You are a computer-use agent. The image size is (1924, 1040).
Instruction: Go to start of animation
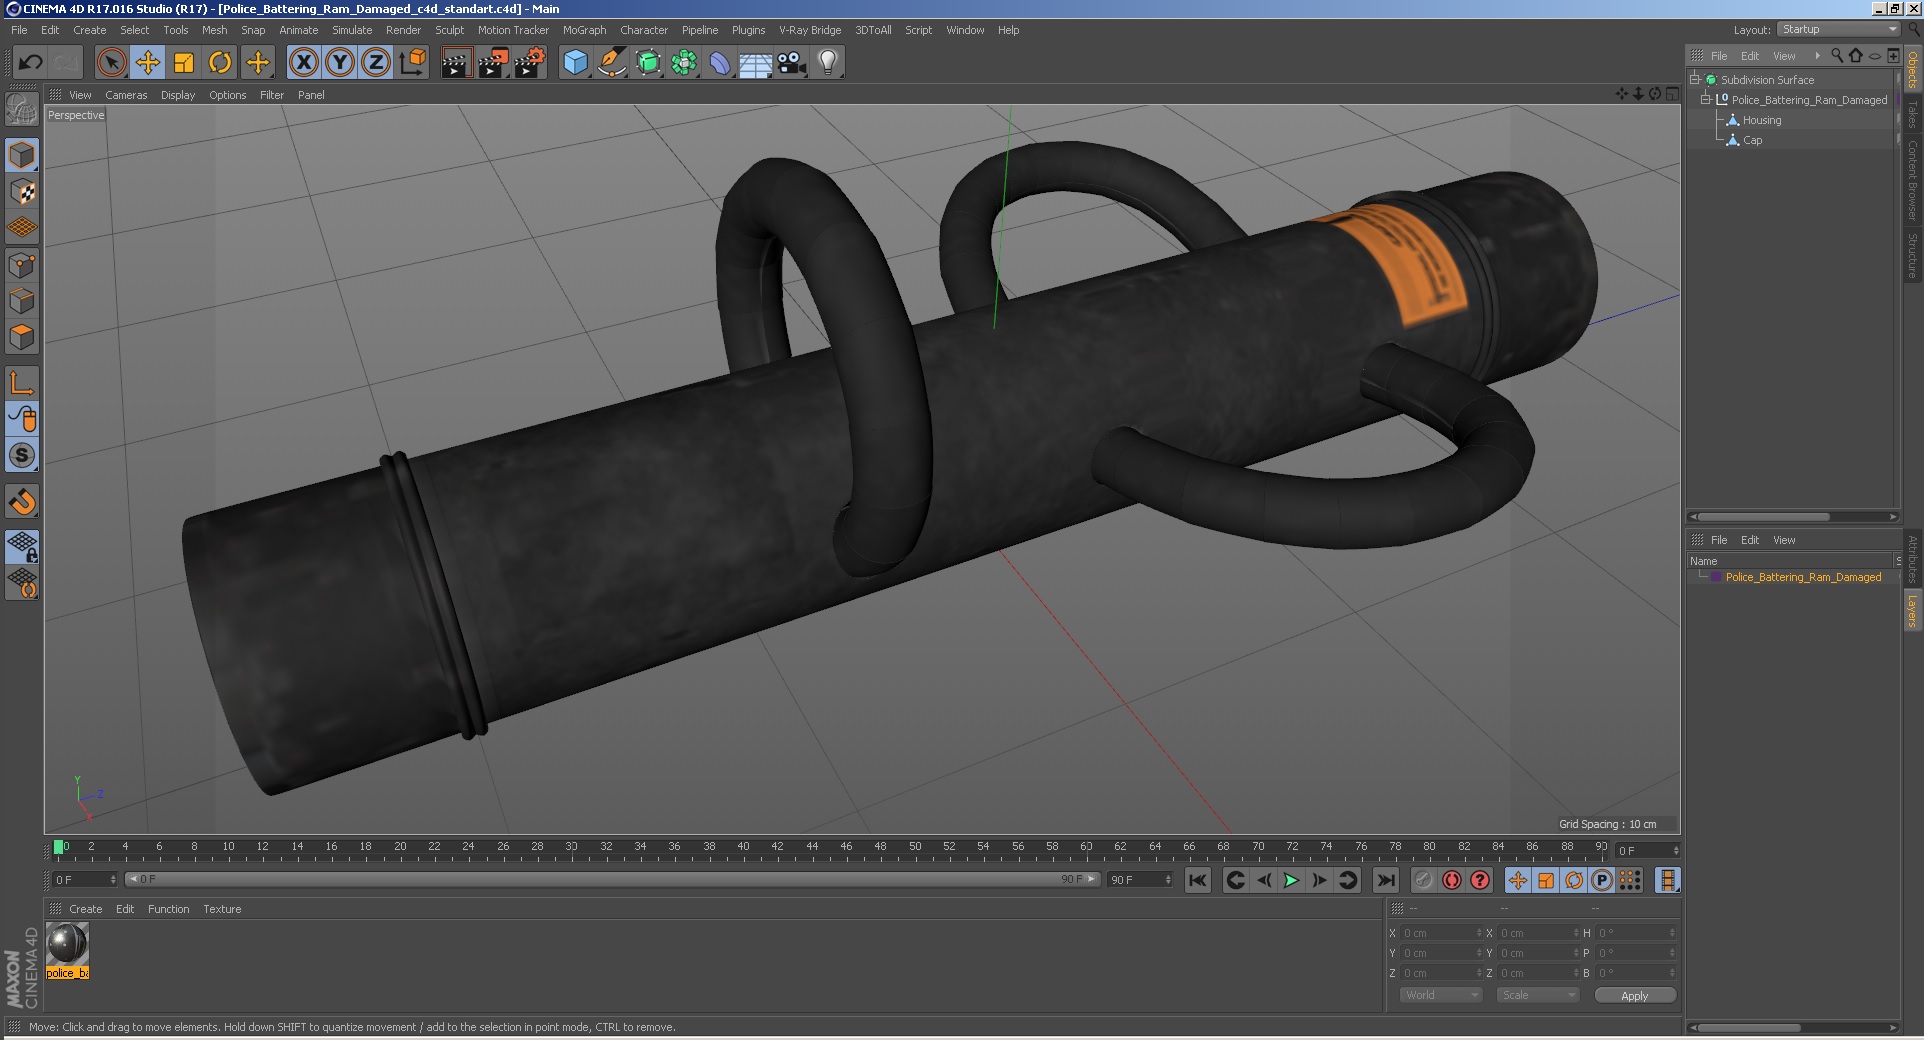pyautogui.click(x=1197, y=880)
